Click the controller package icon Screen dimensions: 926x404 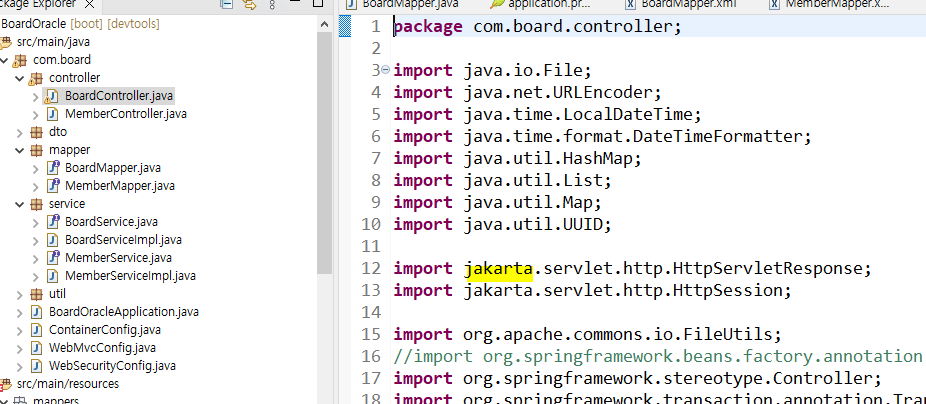click(37, 78)
